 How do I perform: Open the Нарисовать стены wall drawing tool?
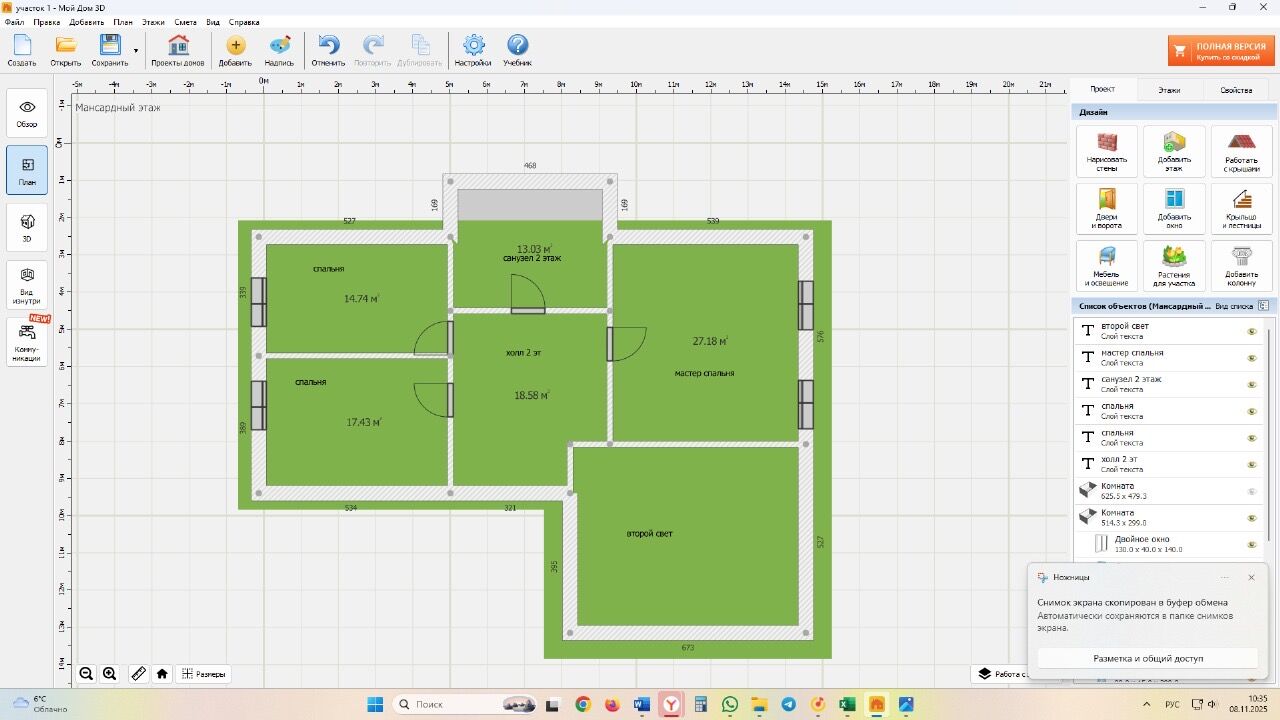click(1106, 151)
